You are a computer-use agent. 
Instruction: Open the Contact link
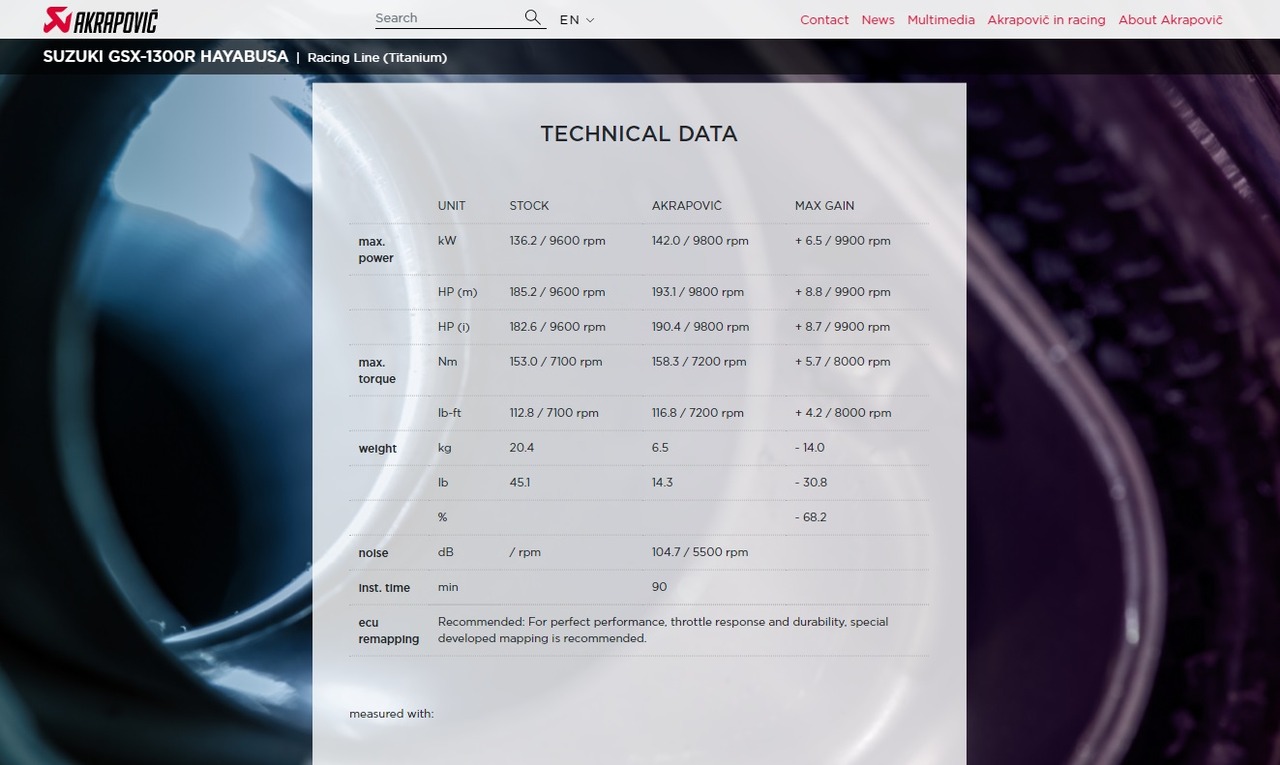[824, 19]
